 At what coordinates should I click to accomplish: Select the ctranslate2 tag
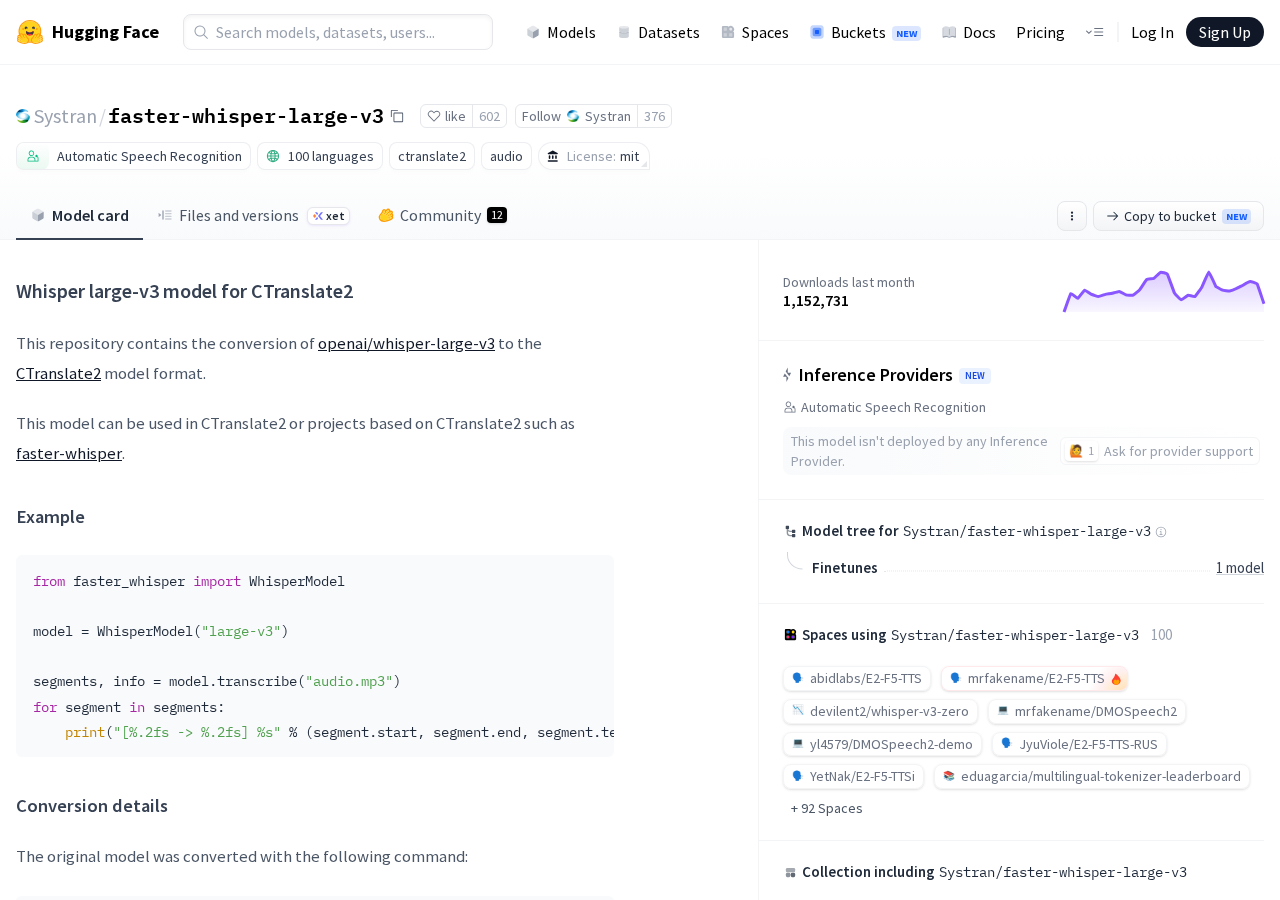point(432,156)
